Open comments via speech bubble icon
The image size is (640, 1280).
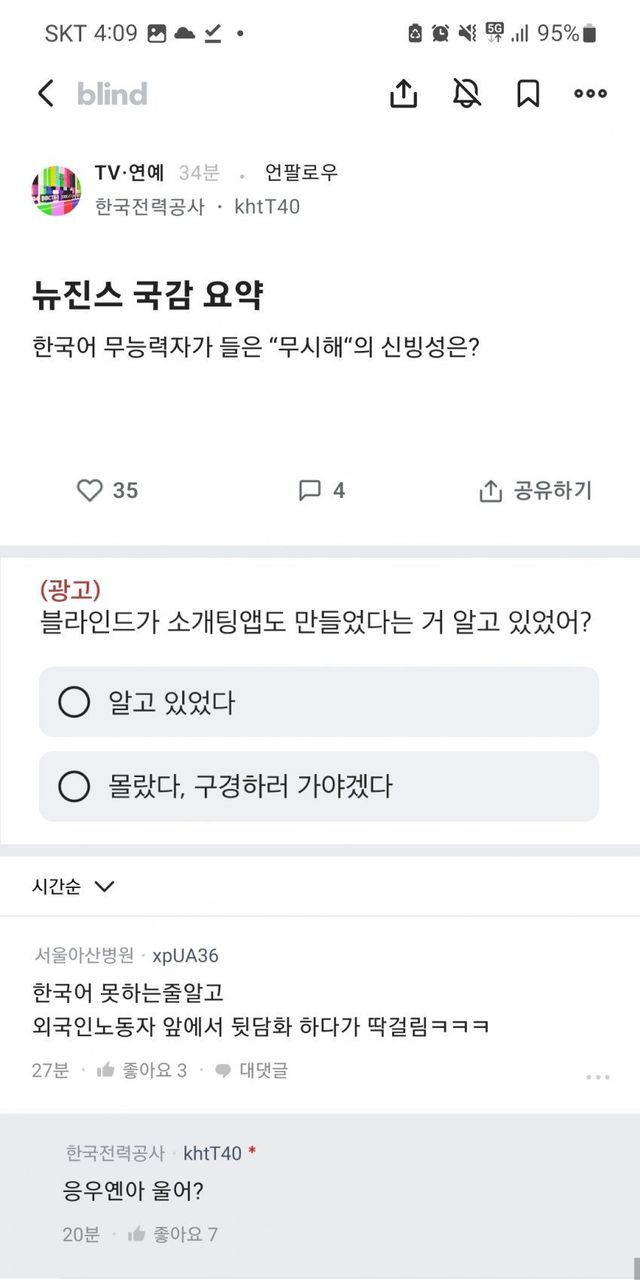point(311,490)
